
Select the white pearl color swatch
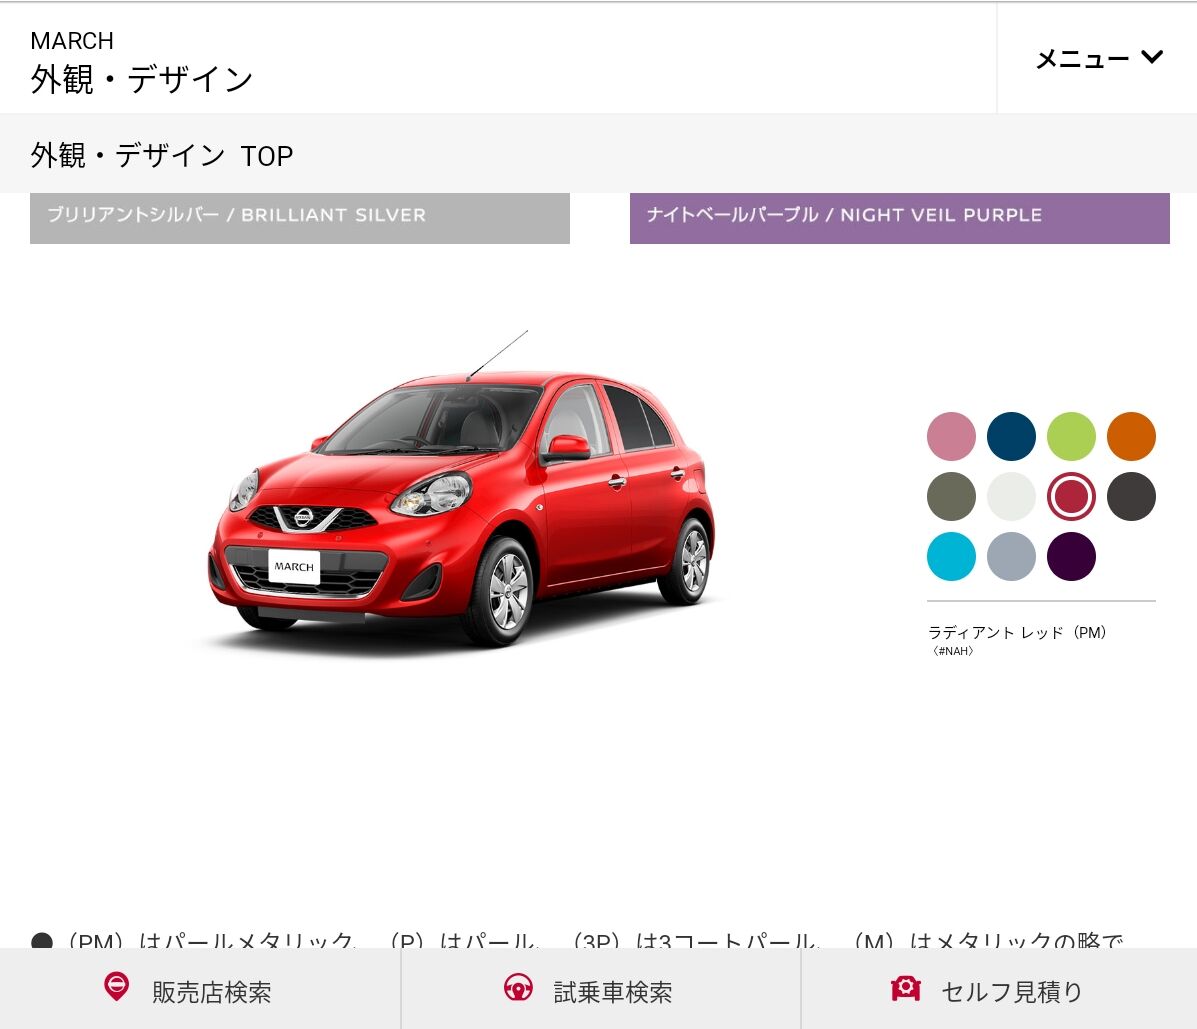(1011, 496)
